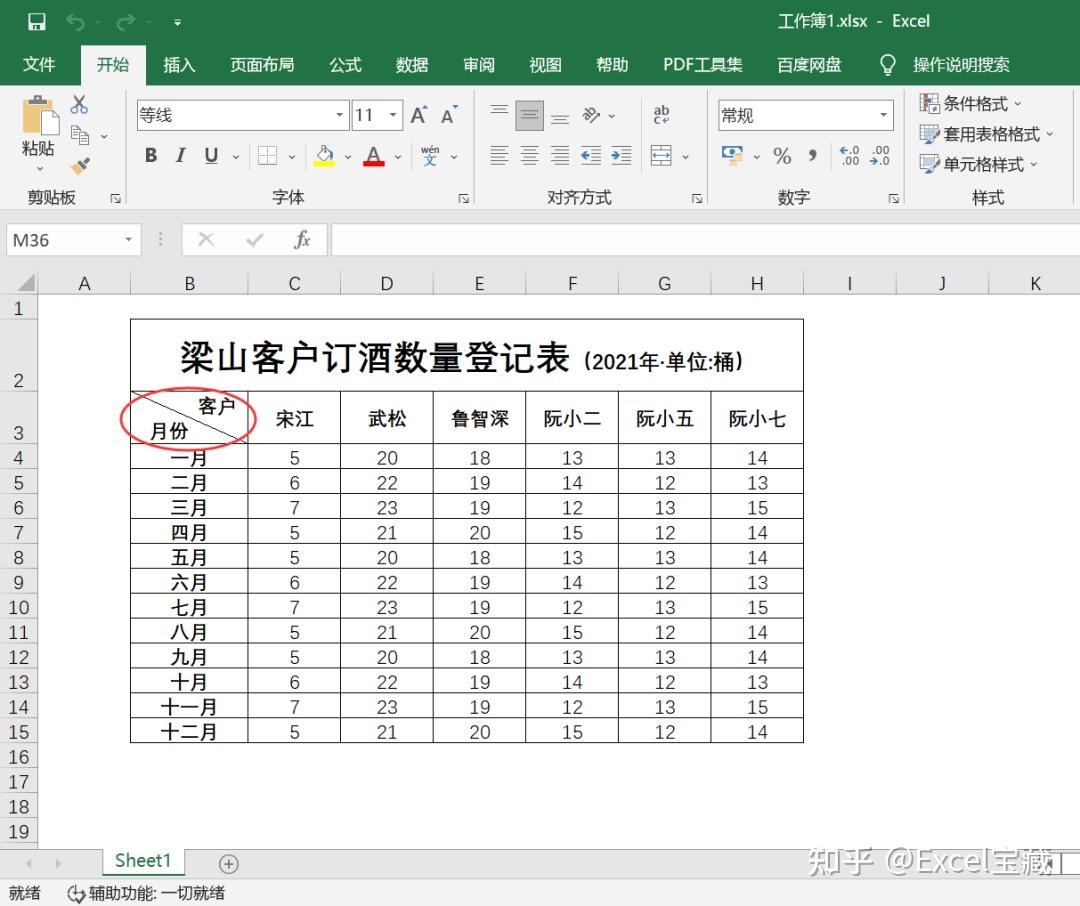Click the 套用表格格式 button
1080x906 pixels.
986,133
